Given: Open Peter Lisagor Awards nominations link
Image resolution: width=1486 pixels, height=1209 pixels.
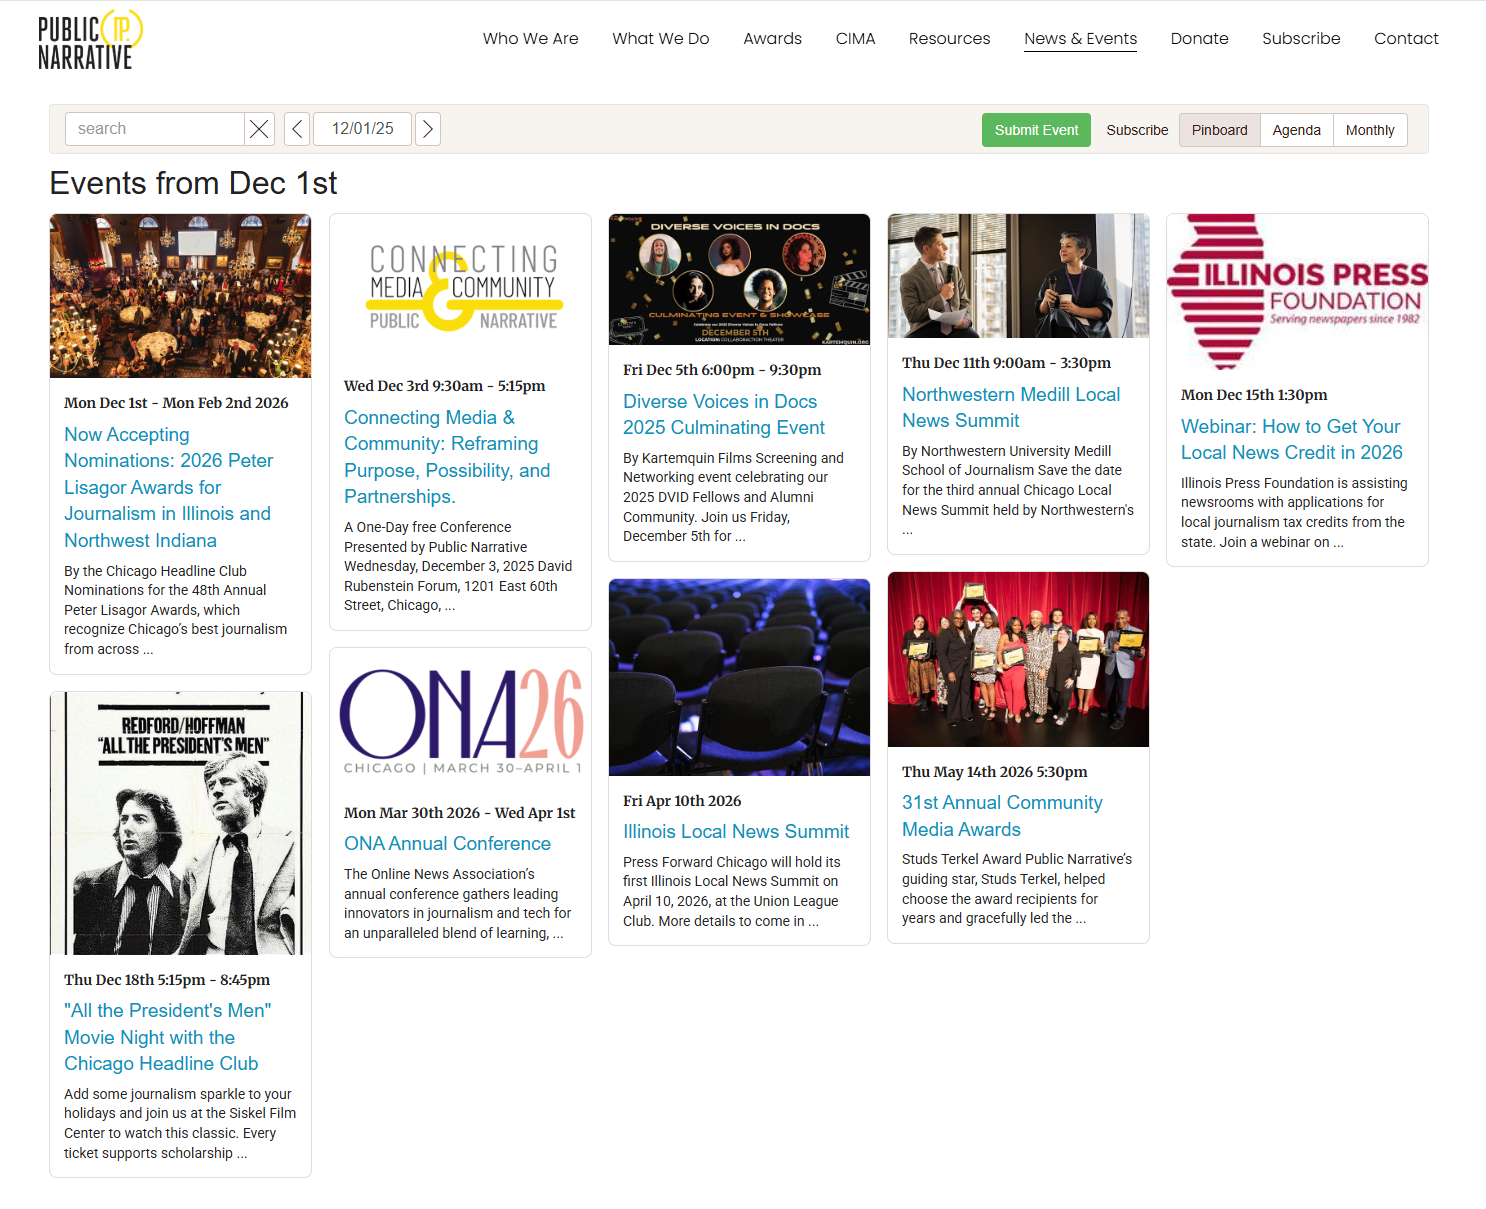Looking at the screenshot, I should (x=169, y=487).
